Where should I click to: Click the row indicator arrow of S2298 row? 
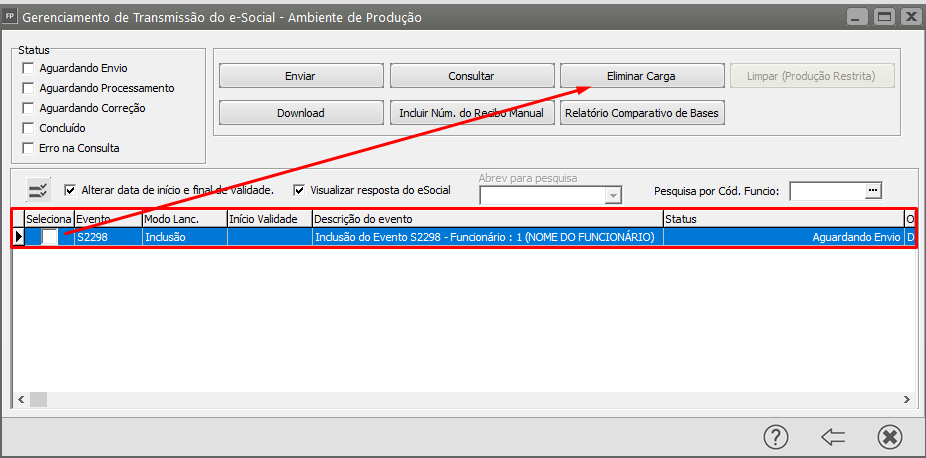(x=18, y=237)
